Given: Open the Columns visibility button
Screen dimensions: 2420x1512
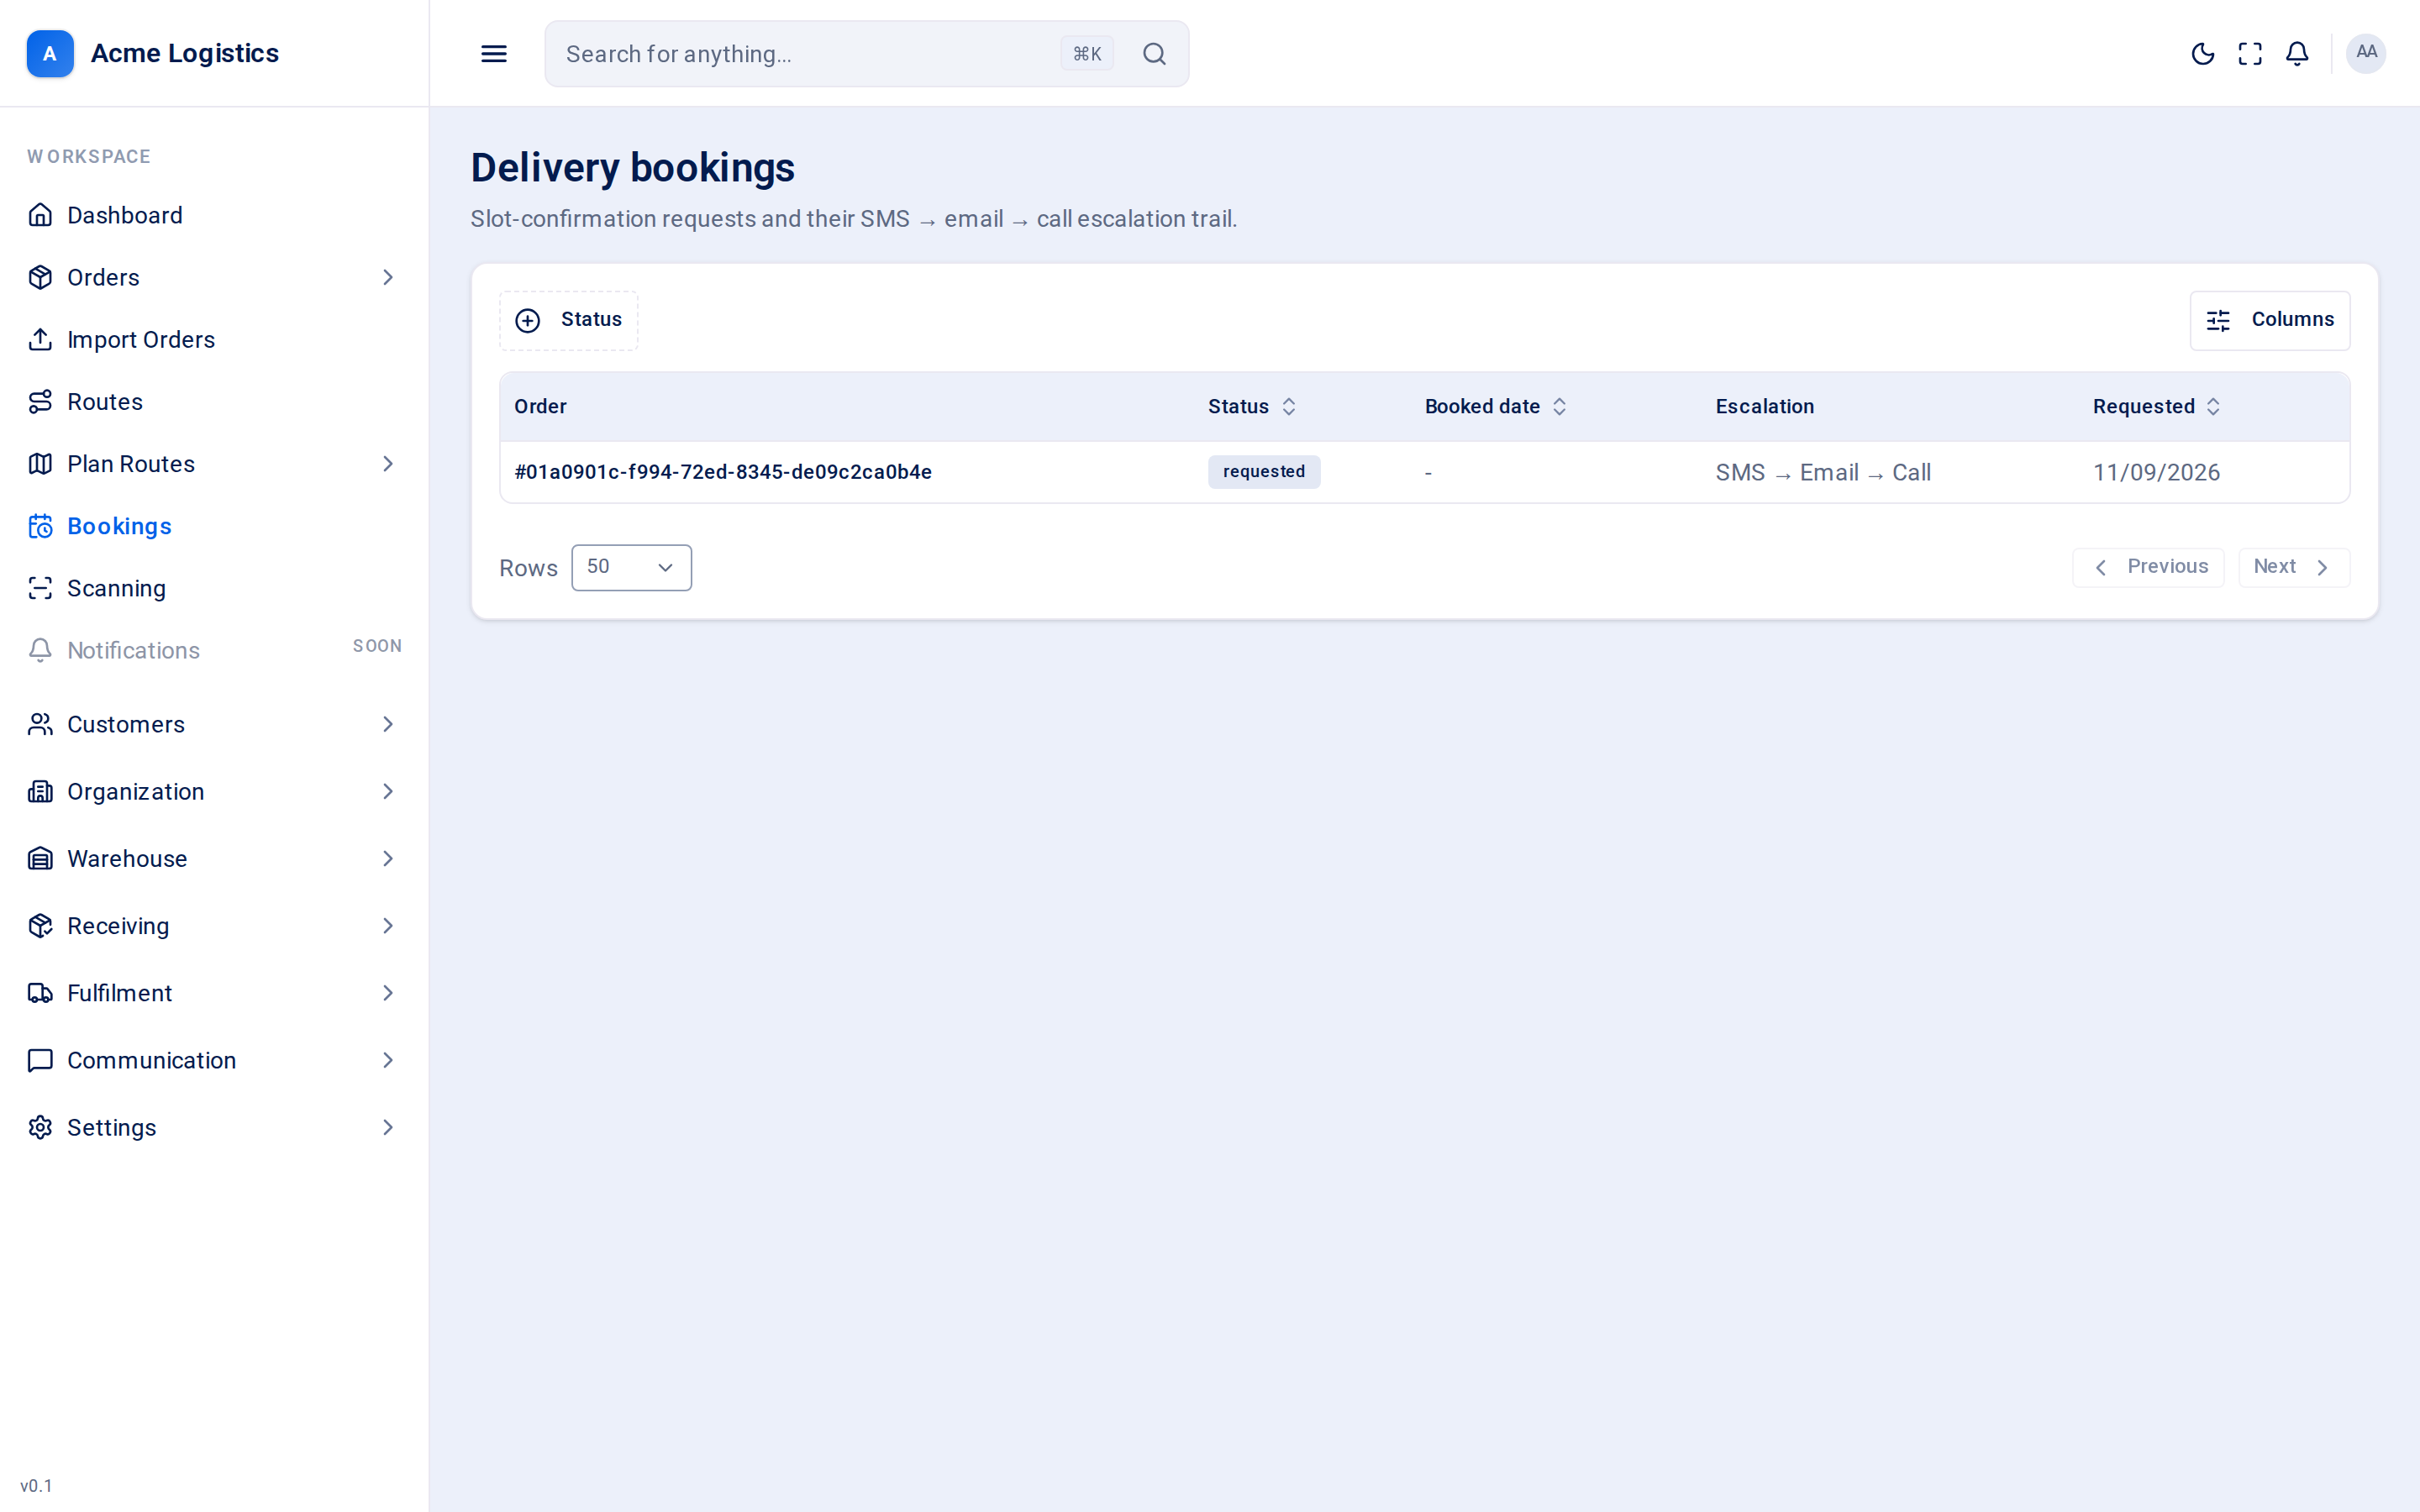Looking at the screenshot, I should pyautogui.click(x=2269, y=320).
